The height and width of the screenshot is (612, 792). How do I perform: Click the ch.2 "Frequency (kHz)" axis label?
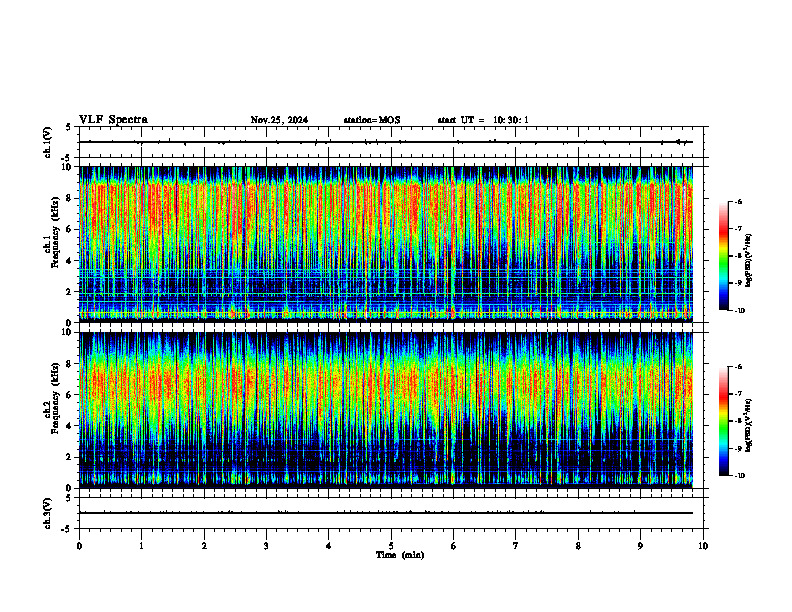55,398
